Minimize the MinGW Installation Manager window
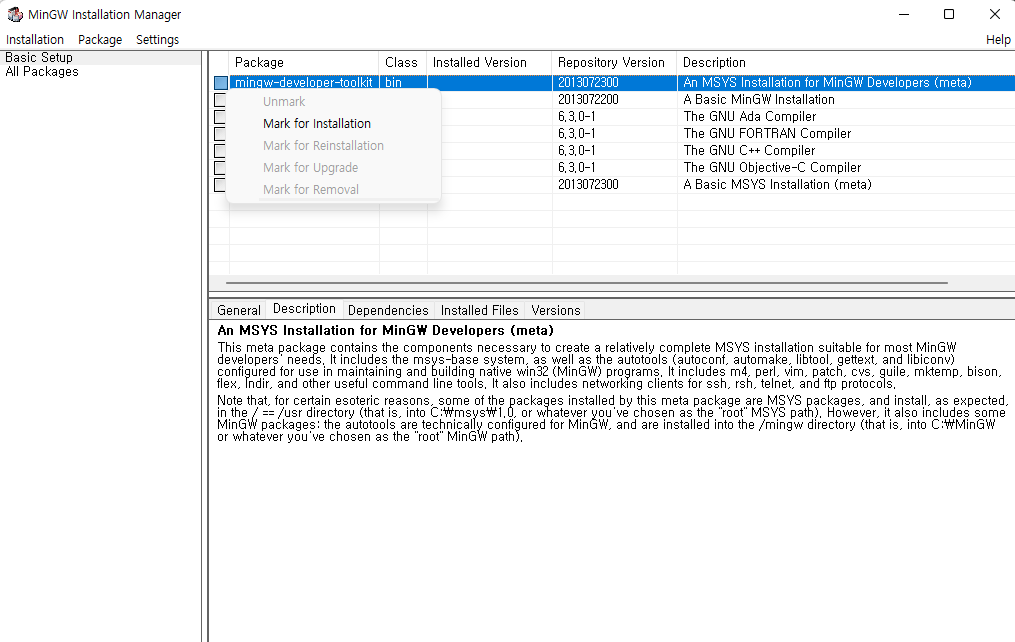This screenshot has height=642, width=1015. [x=904, y=14]
